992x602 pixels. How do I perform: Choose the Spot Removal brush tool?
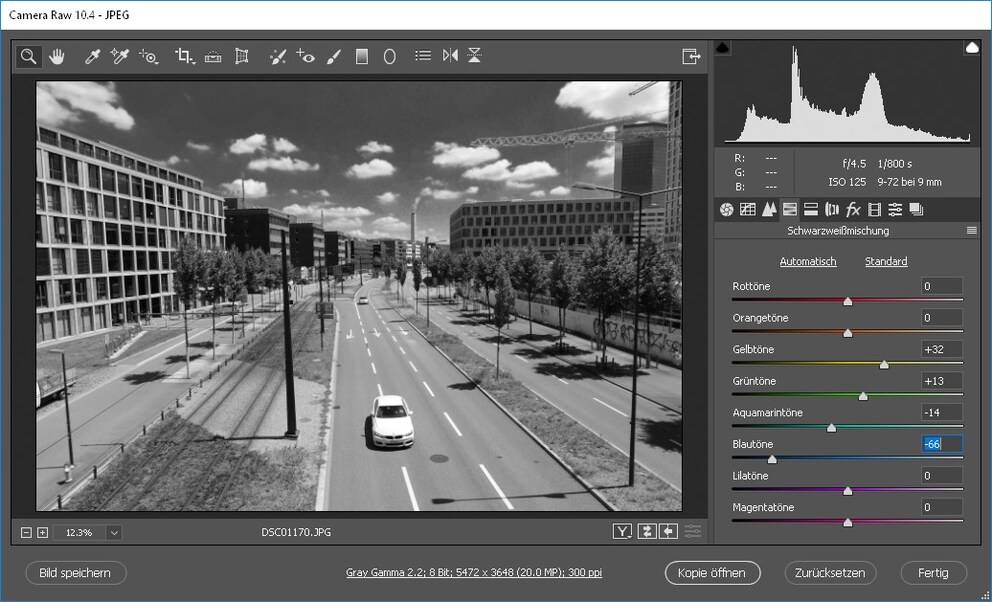point(277,56)
